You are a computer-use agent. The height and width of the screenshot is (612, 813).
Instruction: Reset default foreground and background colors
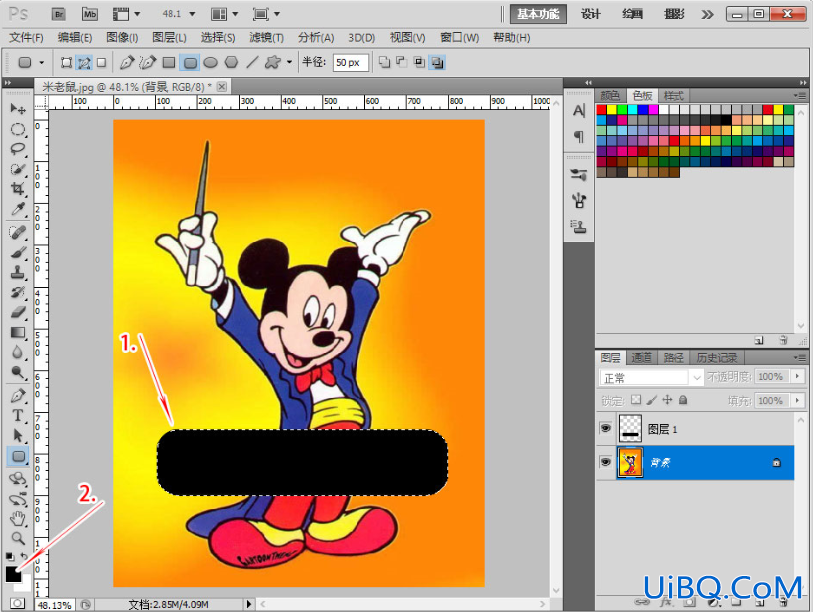10,557
